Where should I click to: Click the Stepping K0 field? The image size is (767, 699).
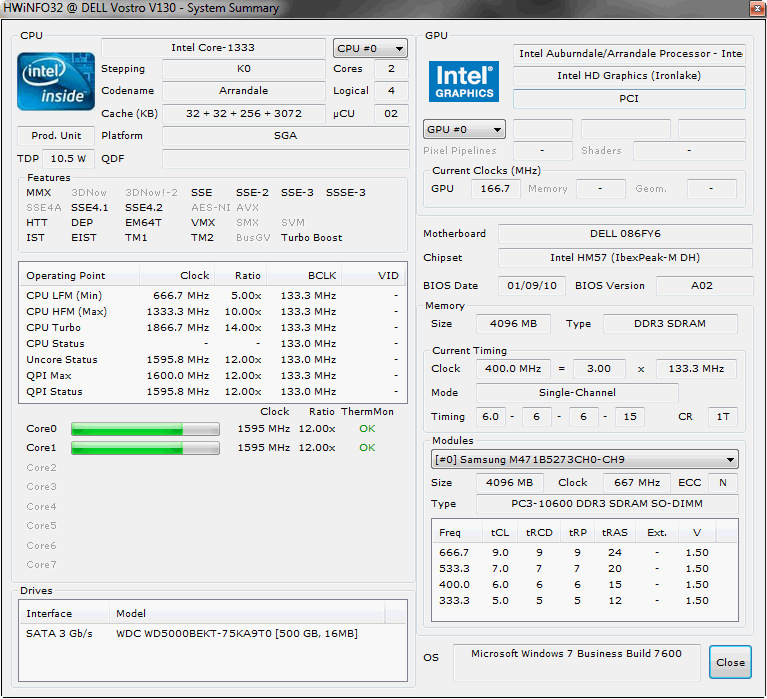[x=244, y=69]
